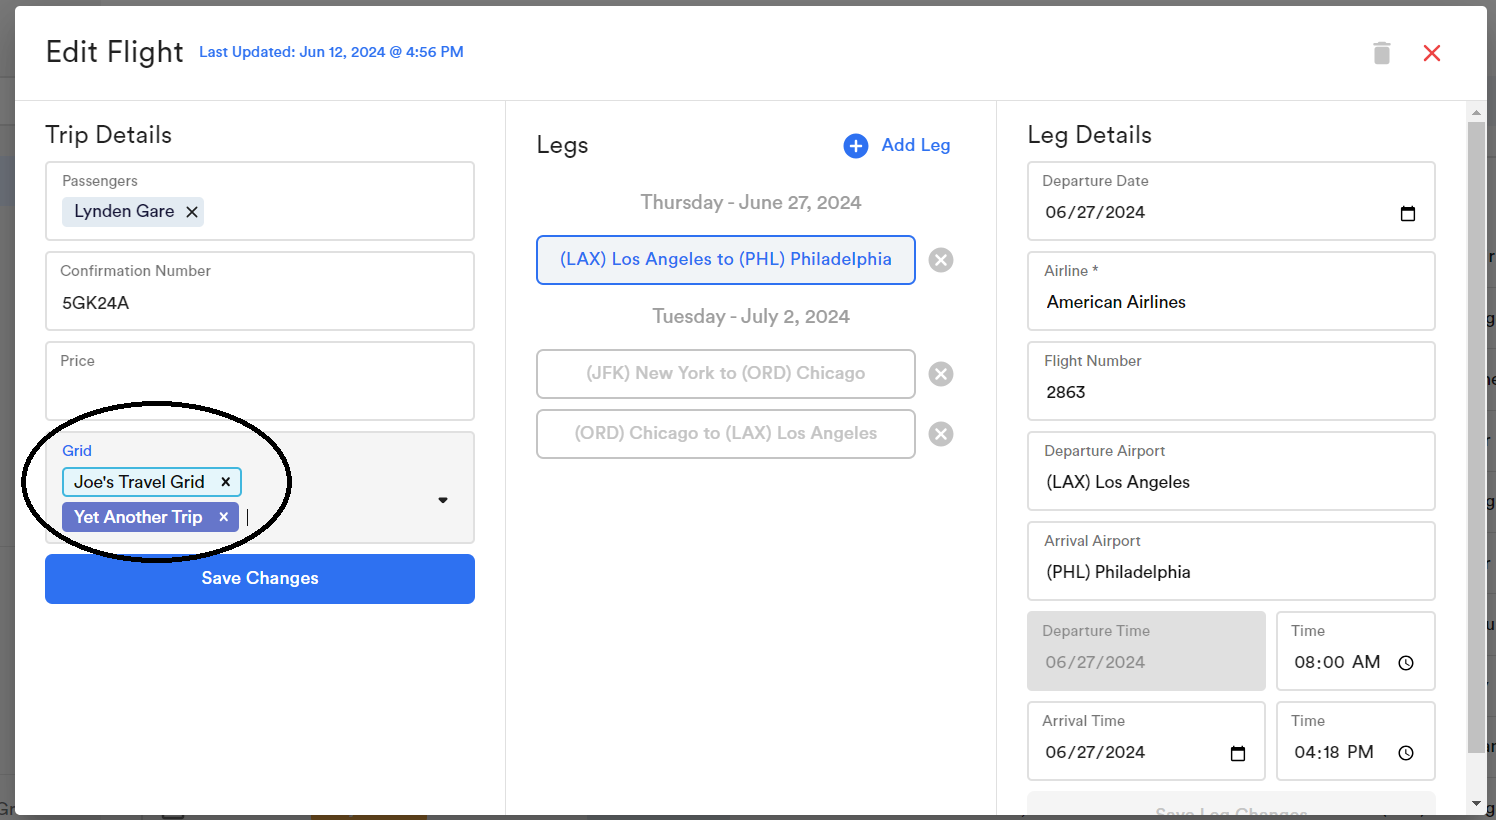Edit the departure time 08:00 AM value
The image size is (1496, 820).
(x=1337, y=662)
